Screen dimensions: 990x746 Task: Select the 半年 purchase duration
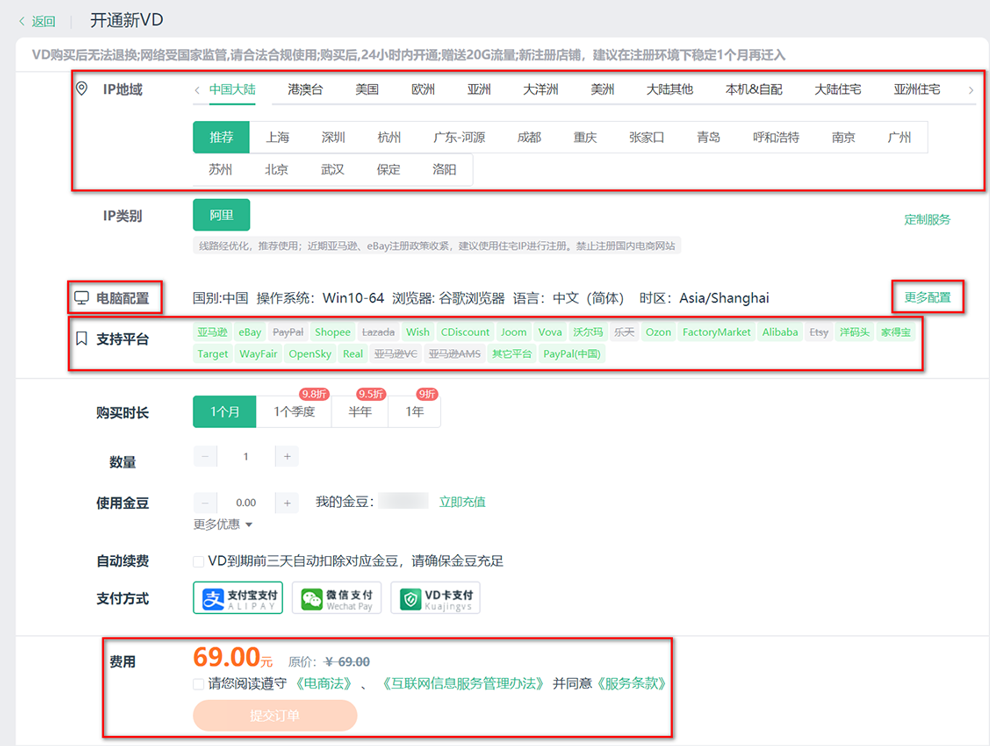[x=360, y=411]
